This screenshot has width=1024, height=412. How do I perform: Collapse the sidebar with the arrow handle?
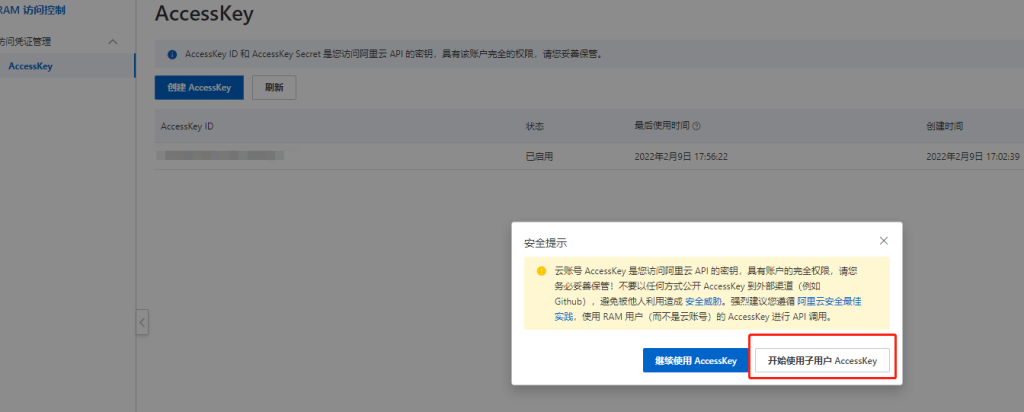coord(142,322)
